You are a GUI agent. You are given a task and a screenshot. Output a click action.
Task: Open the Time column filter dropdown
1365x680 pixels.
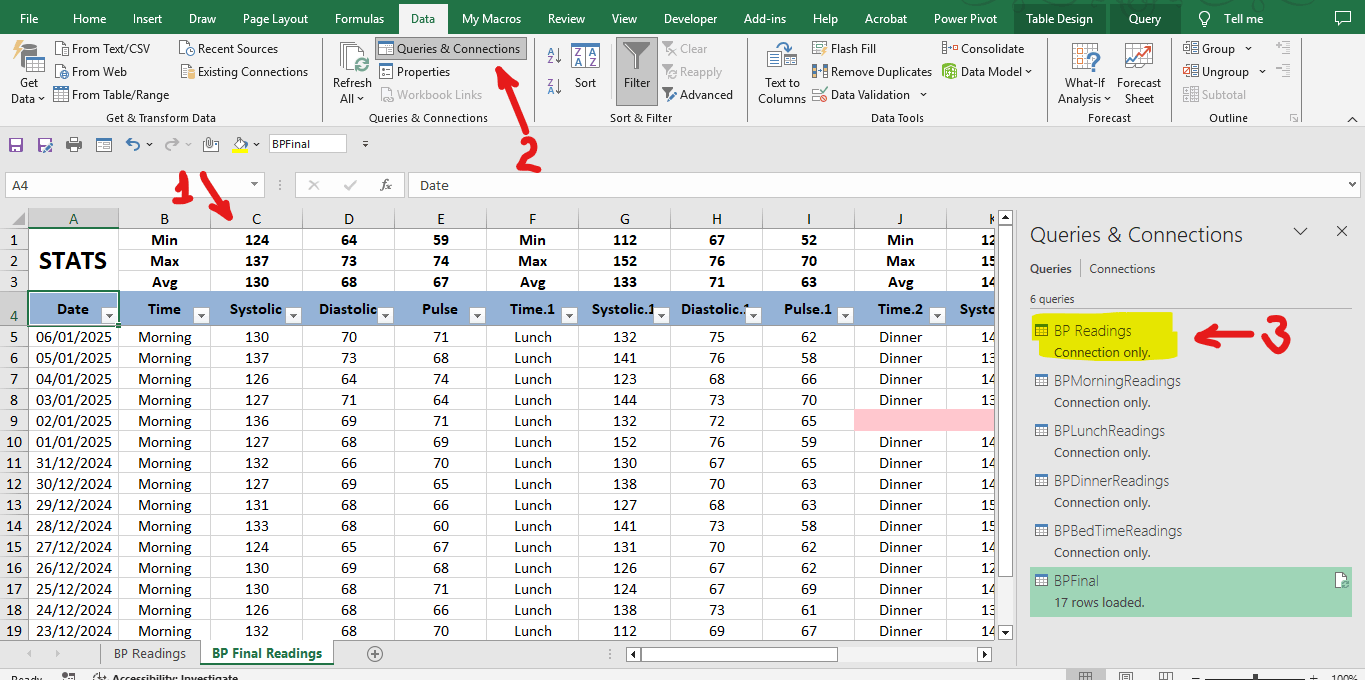201,315
